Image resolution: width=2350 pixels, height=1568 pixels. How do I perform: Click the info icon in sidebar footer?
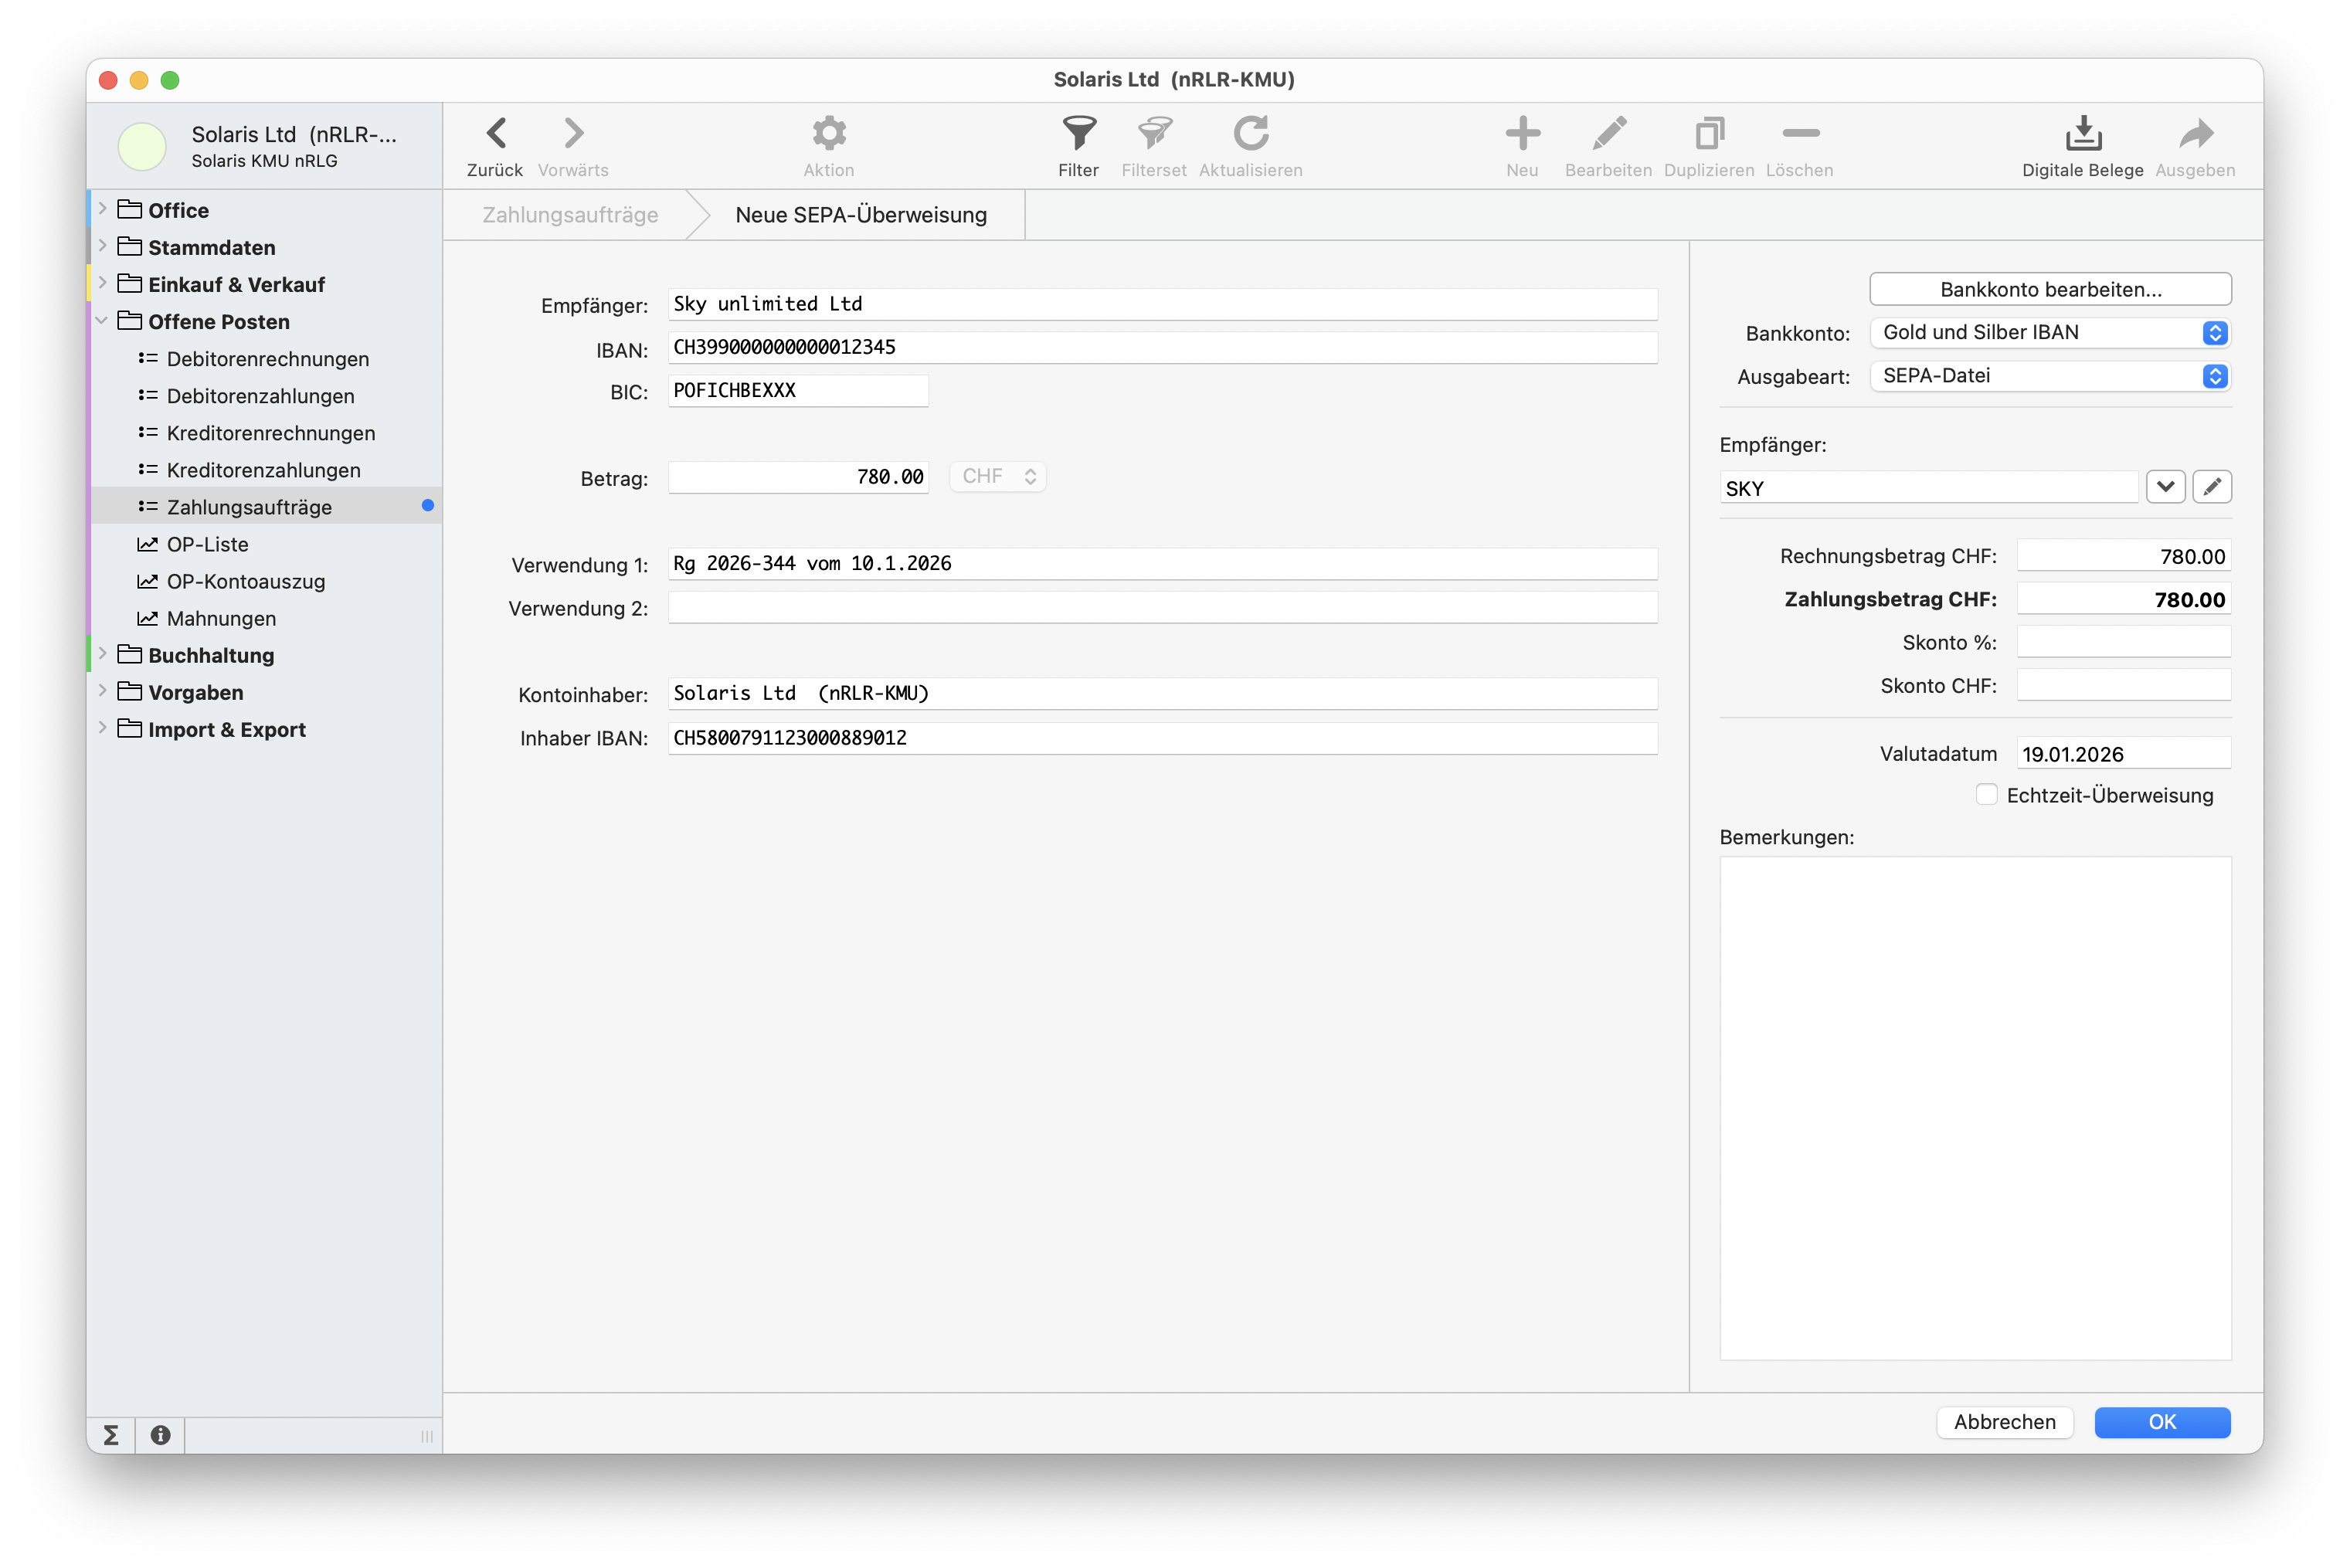point(160,1435)
